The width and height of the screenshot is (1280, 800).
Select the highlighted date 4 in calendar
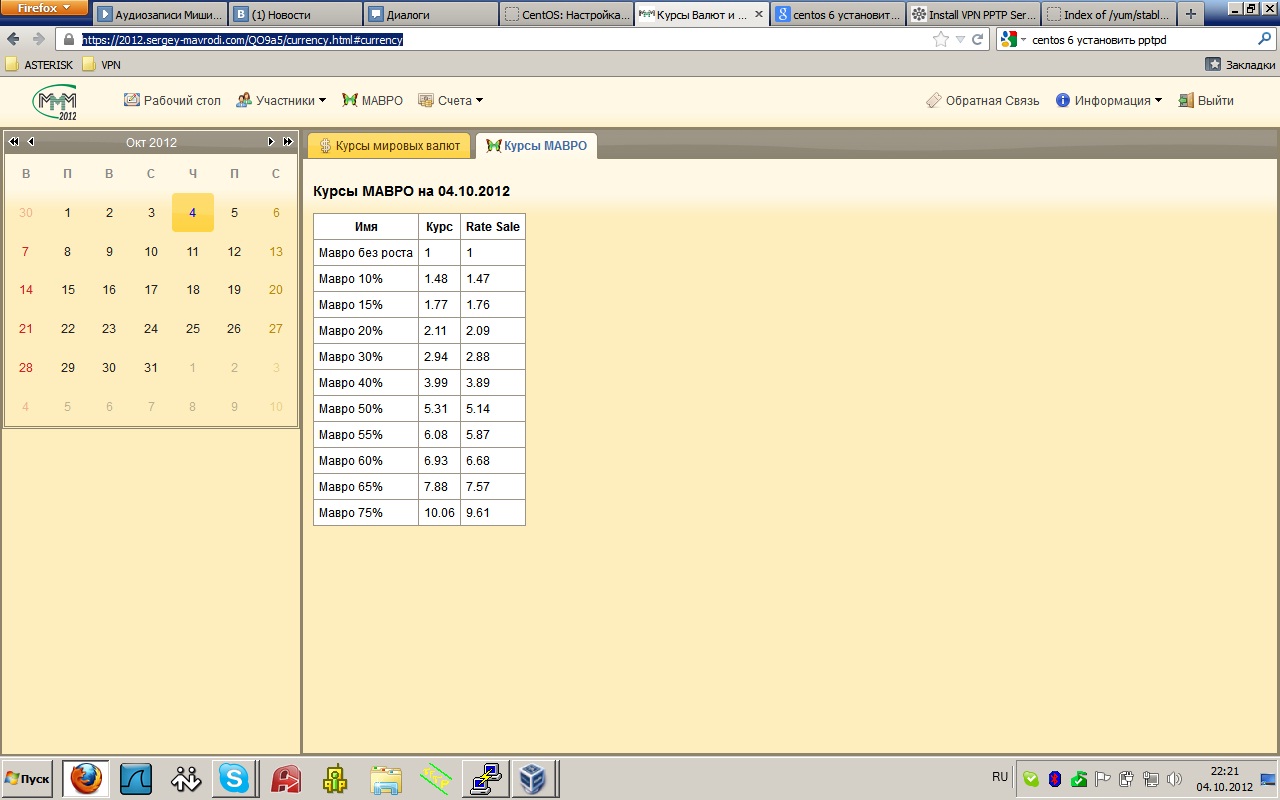click(193, 212)
